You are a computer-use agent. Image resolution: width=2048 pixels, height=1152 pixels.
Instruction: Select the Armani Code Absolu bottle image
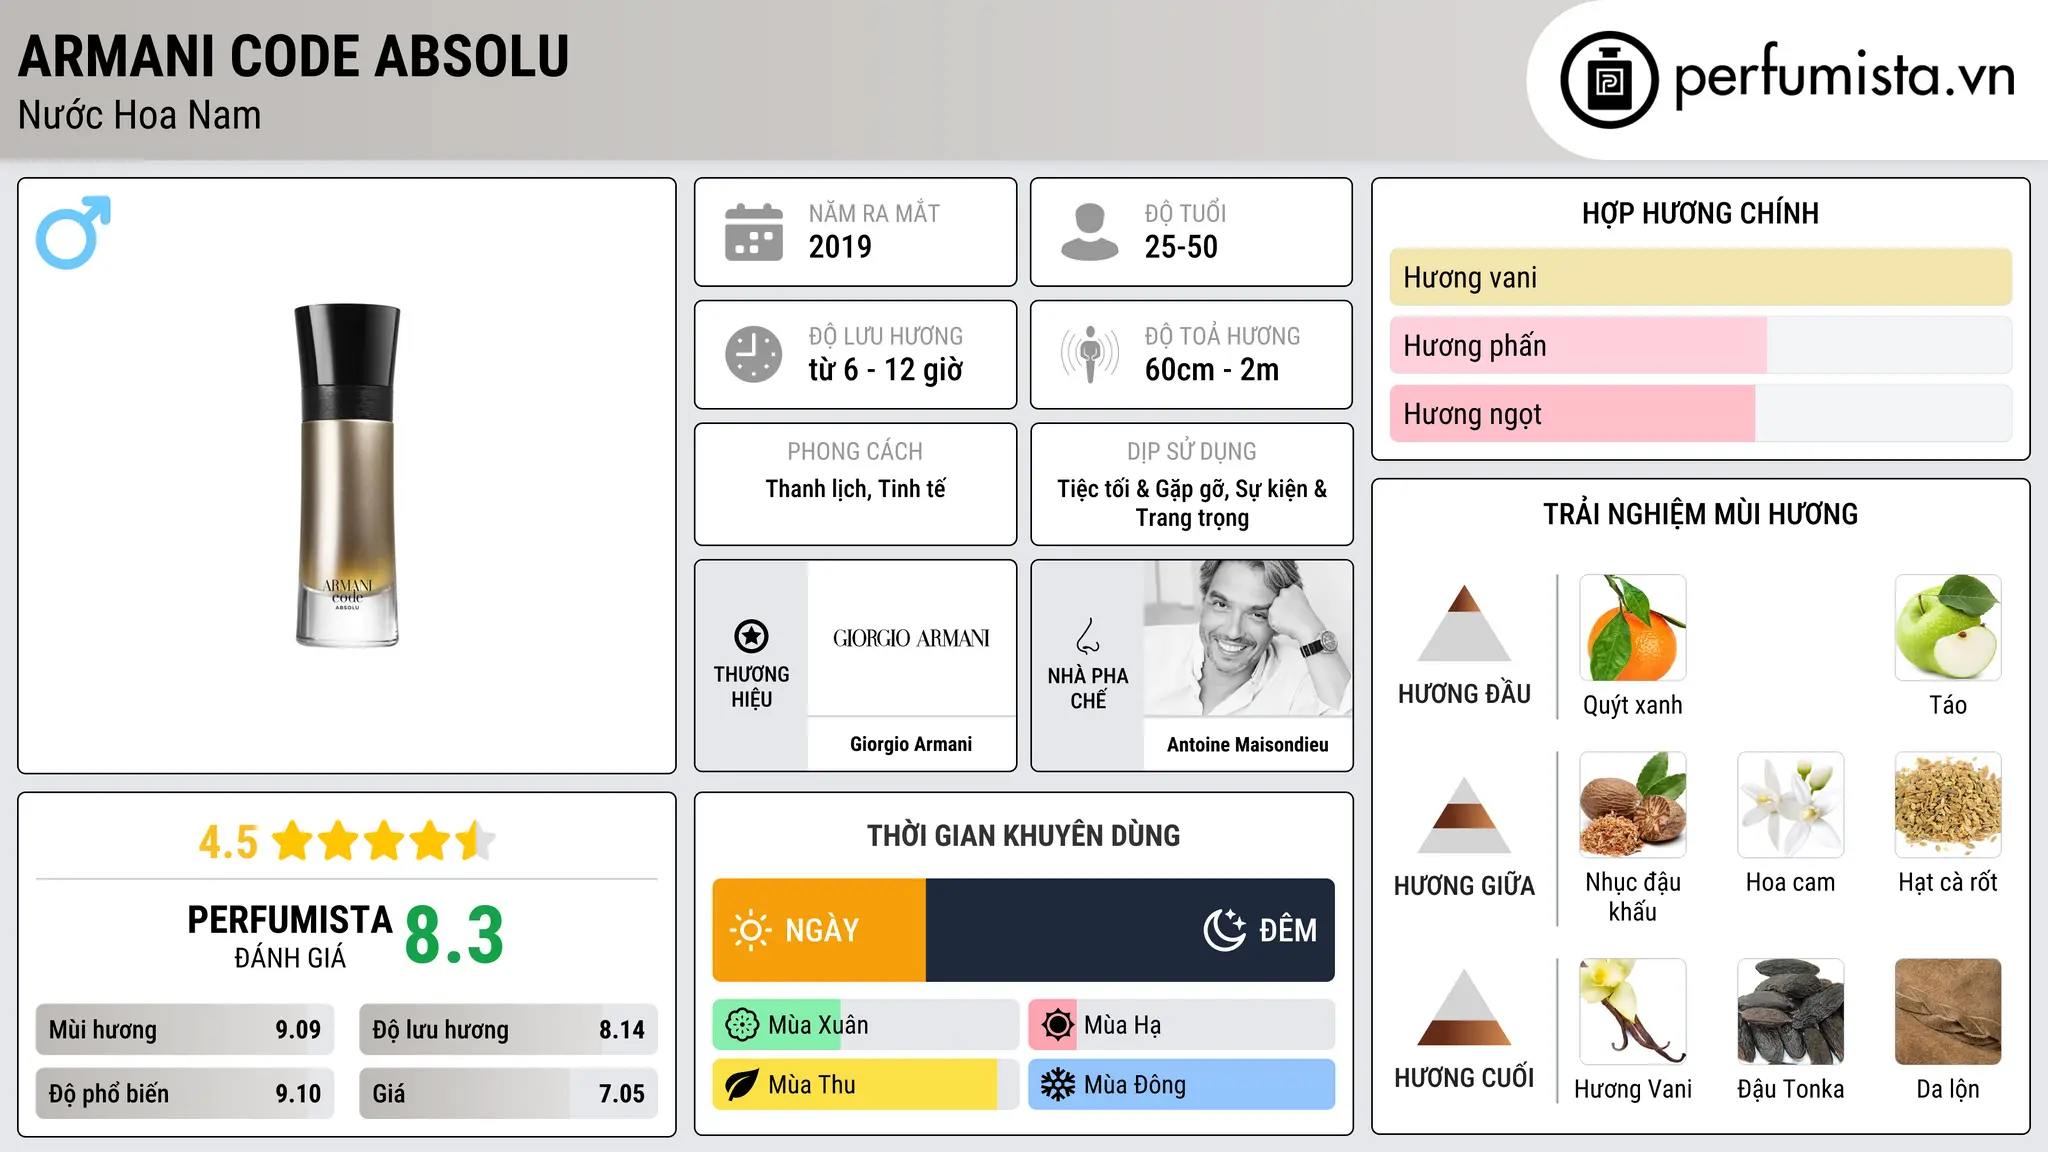pyautogui.click(x=347, y=475)
